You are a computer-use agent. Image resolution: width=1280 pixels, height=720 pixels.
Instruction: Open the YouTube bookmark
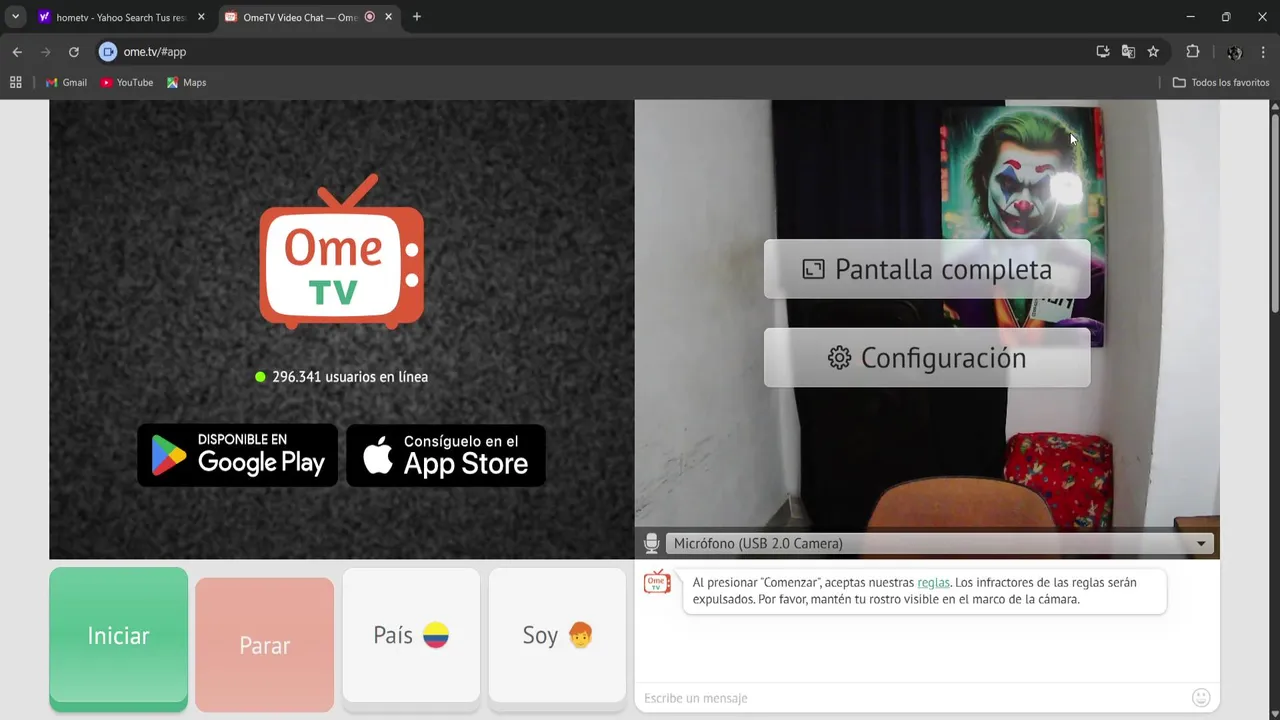pos(127,83)
